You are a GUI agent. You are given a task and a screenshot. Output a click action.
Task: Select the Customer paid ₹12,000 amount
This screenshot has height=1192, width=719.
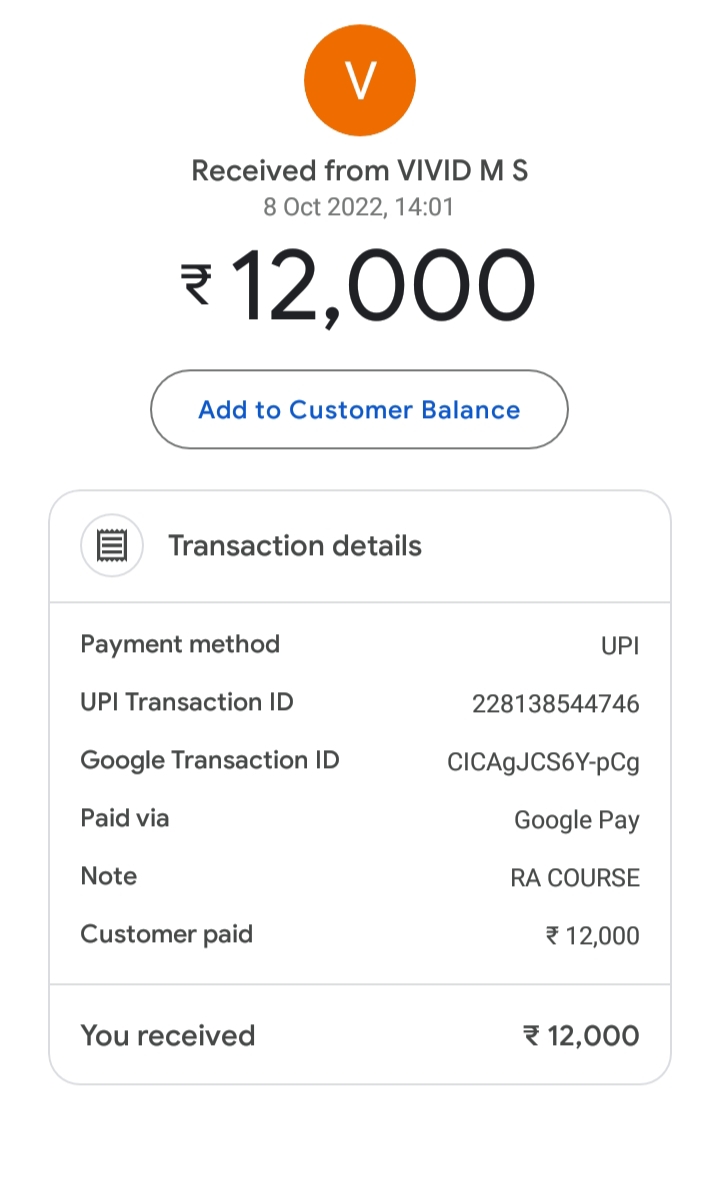(x=592, y=936)
